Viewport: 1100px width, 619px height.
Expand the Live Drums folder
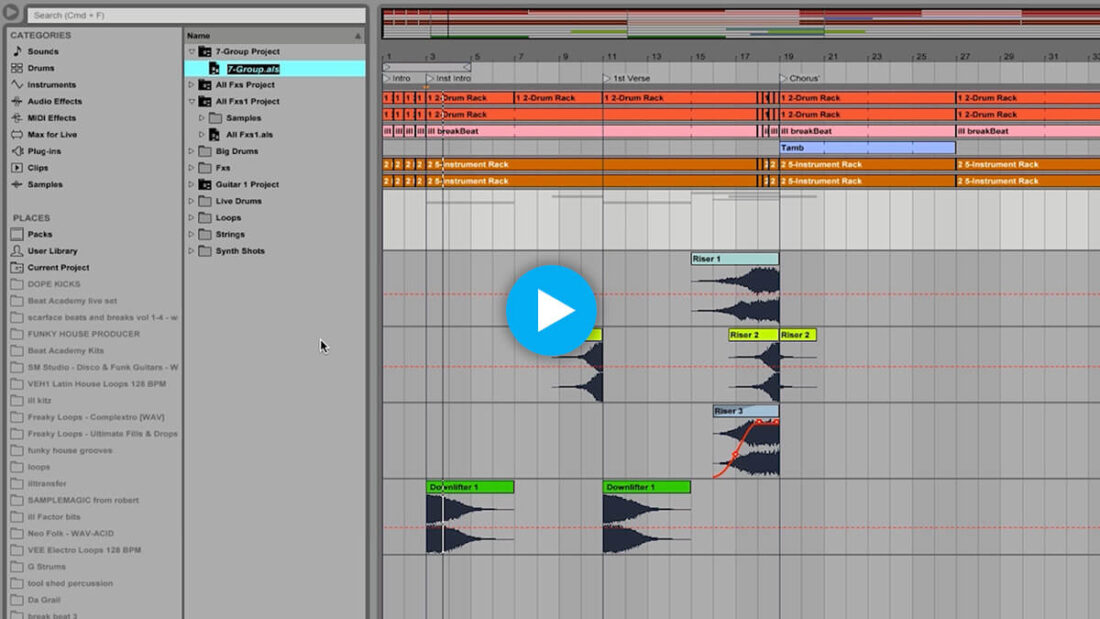click(192, 201)
